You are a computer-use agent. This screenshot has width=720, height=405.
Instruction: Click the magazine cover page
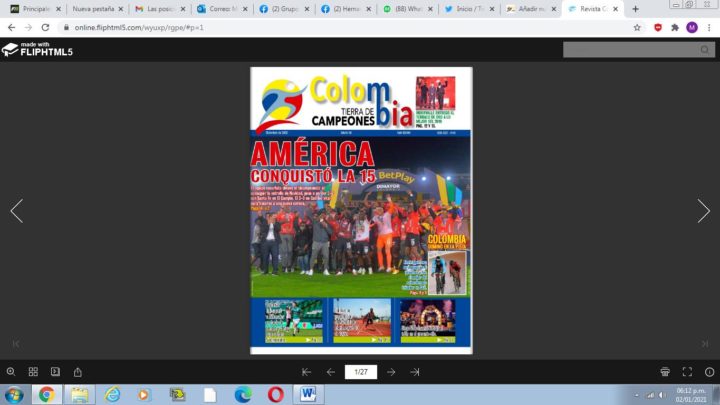(x=361, y=211)
